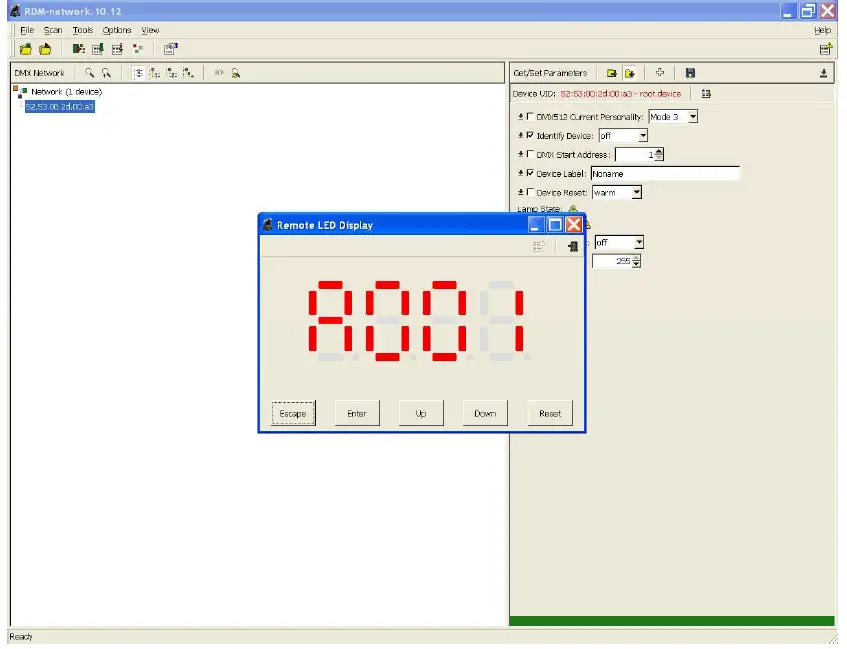Open the Tools menu

click(x=82, y=30)
